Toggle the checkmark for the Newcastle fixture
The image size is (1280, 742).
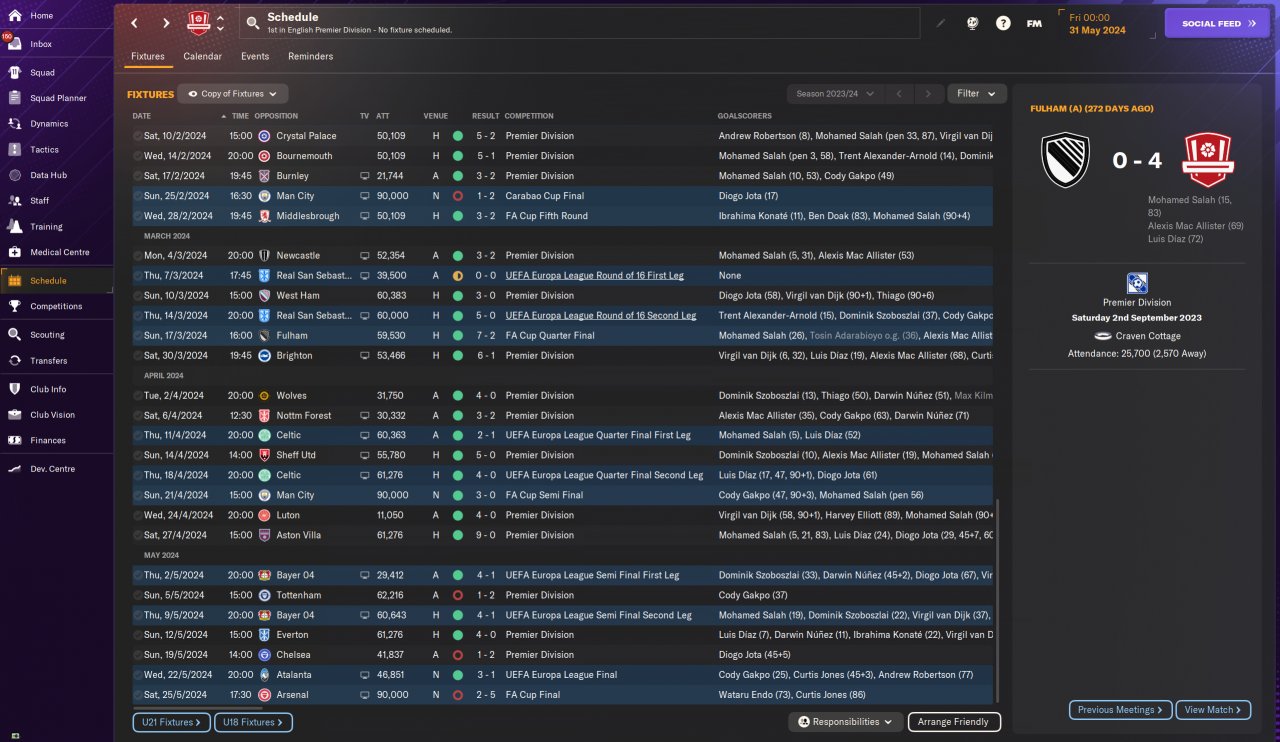coord(138,256)
